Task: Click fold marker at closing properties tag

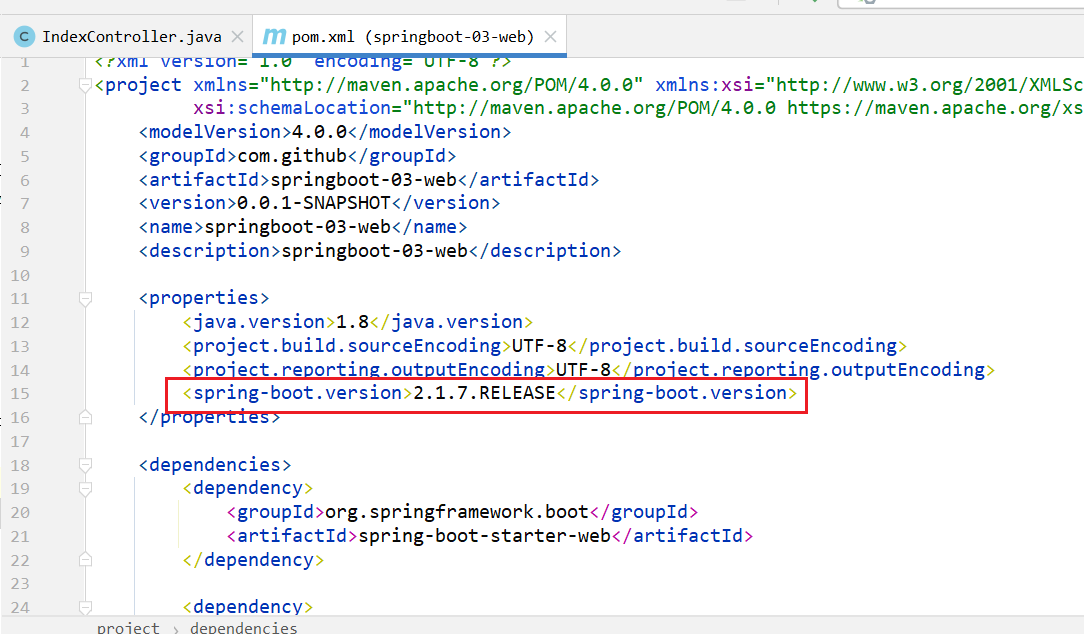Action: click(84, 417)
